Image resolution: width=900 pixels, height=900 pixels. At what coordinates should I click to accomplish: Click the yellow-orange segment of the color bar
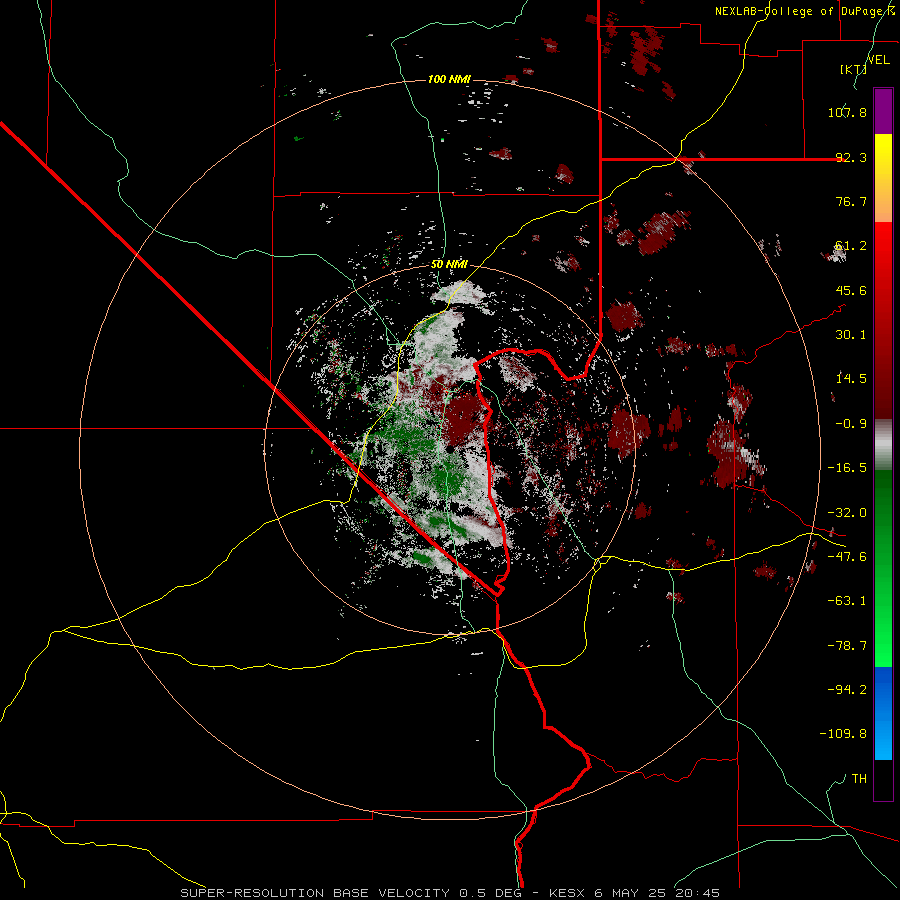pos(883,178)
